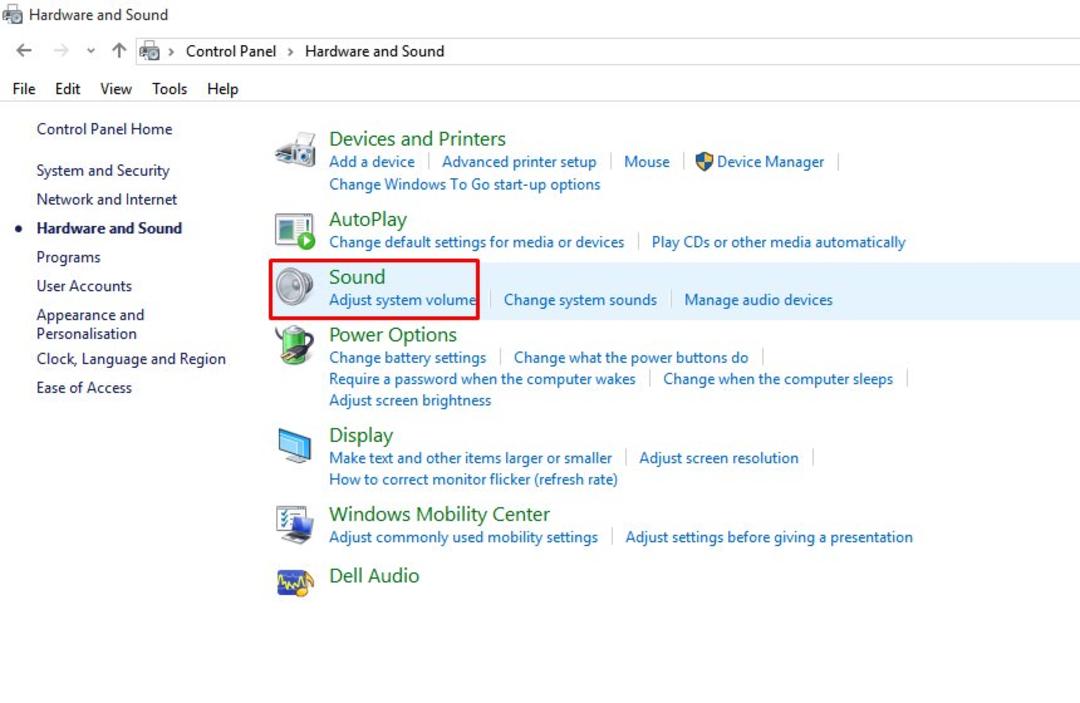This screenshot has width=1080, height=703.
Task: Open the Devices and Printers icon
Action: pos(295,149)
